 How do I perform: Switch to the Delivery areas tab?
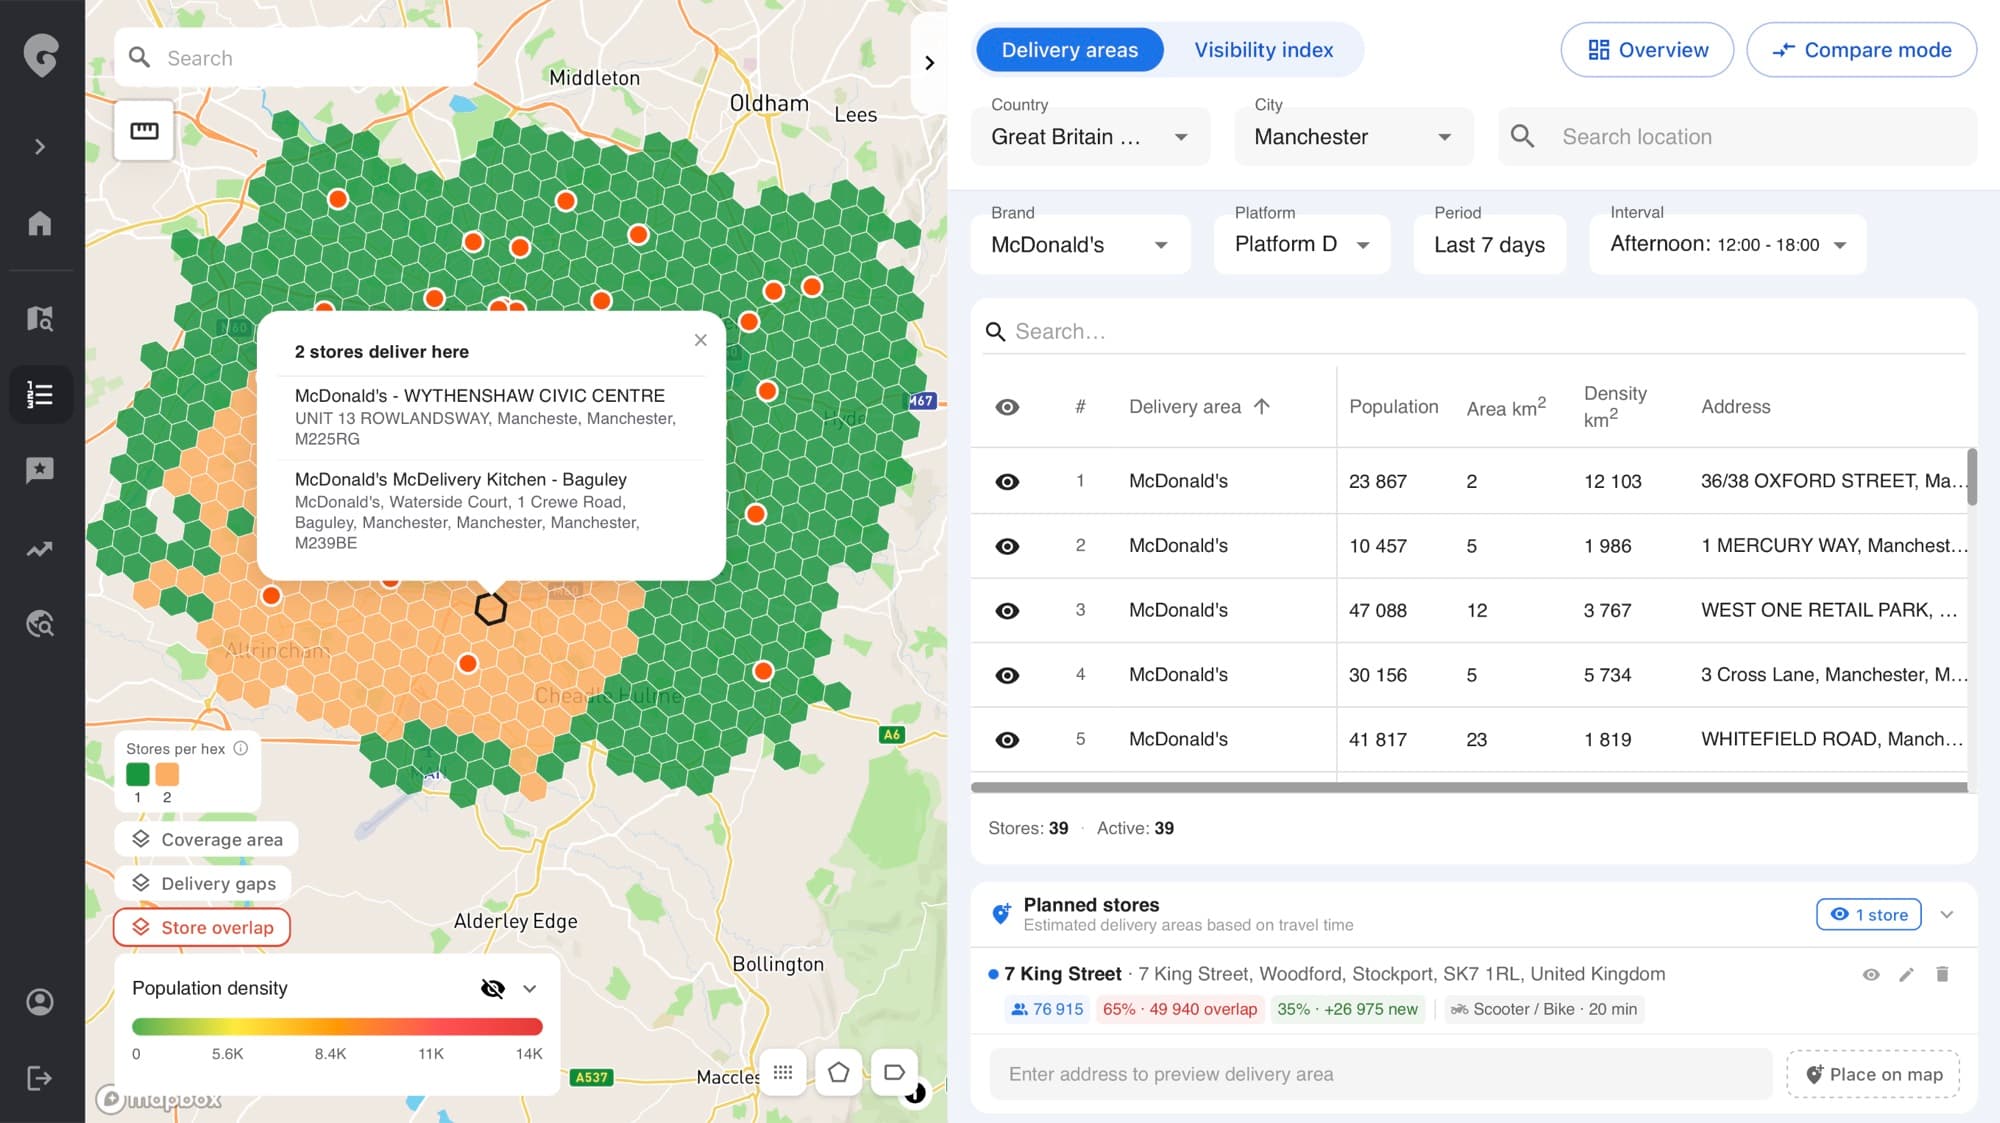(x=1070, y=50)
